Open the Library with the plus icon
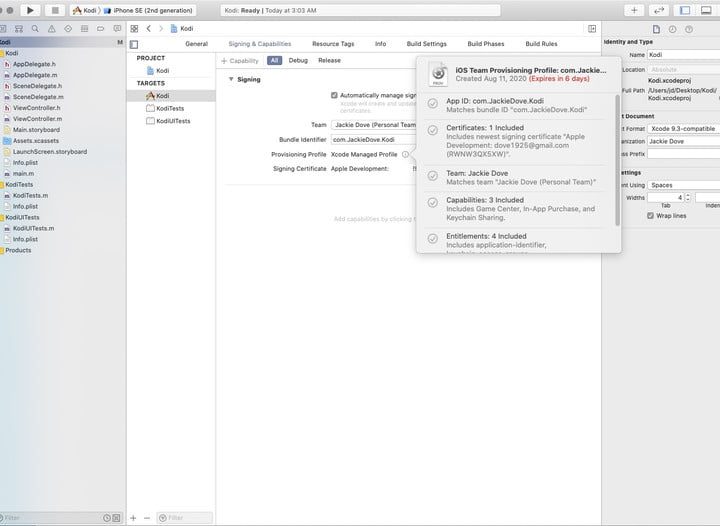This screenshot has height=526, width=720. click(635, 10)
